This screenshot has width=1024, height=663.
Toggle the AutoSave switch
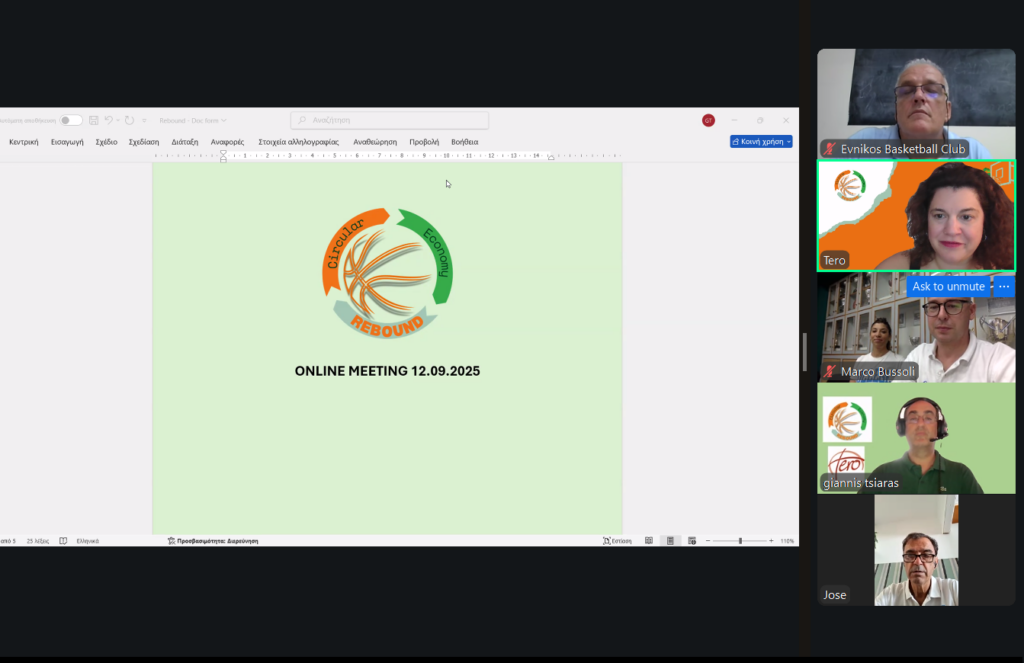(x=70, y=120)
